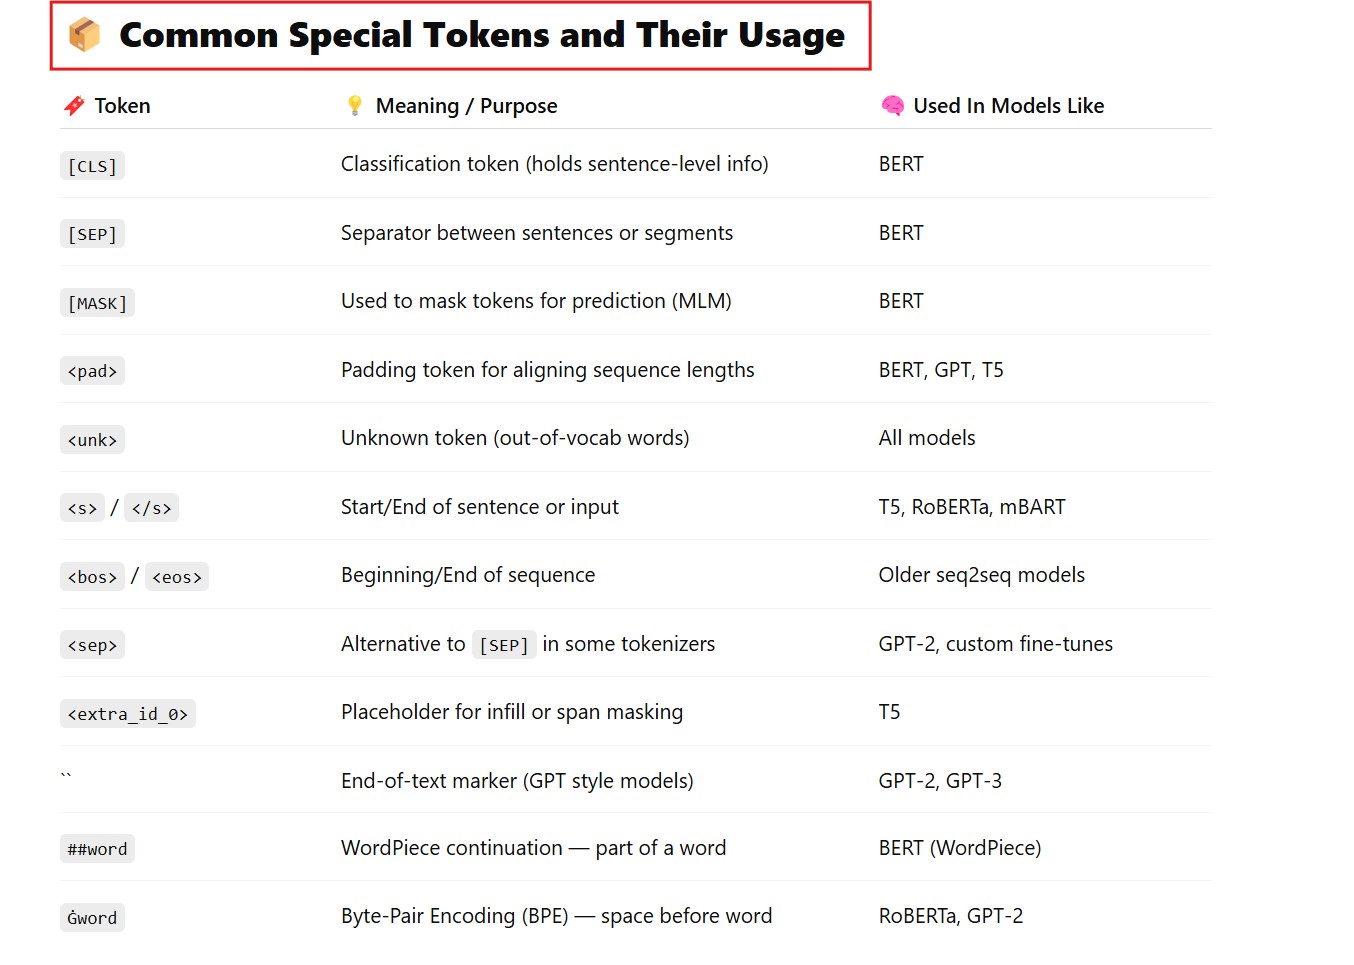1354x965 pixels.
Task: Click the <extra_id_0> token chip
Action: (127, 714)
